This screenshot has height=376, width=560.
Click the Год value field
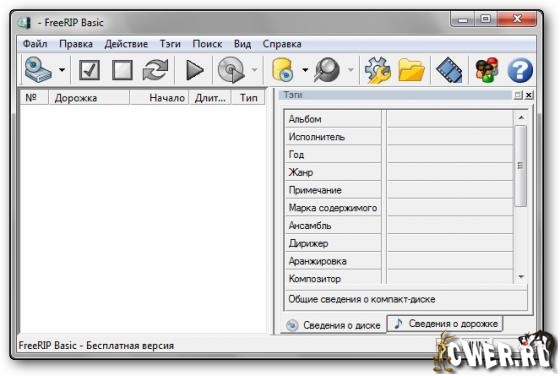click(x=450, y=155)
